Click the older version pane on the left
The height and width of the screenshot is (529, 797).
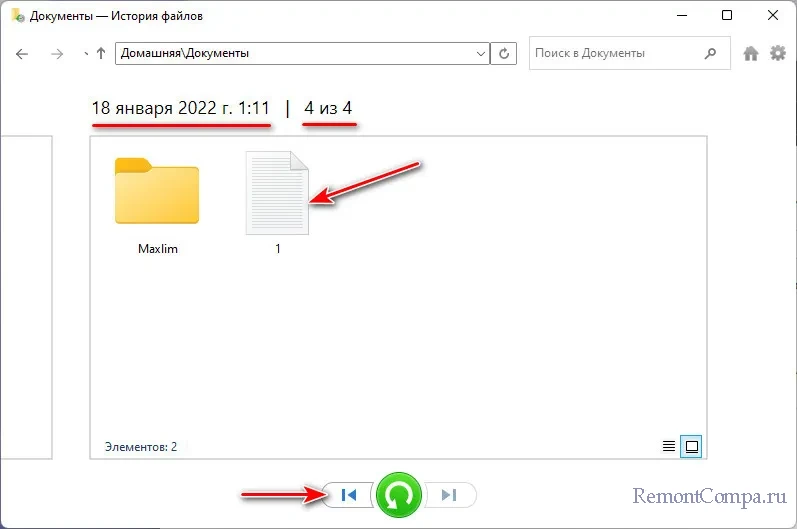pyautogui.click(x=25, y=300)
